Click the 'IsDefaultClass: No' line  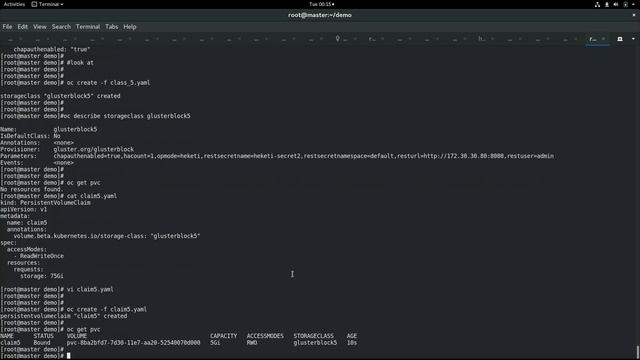pyautogui.click(x=30, y=136)
